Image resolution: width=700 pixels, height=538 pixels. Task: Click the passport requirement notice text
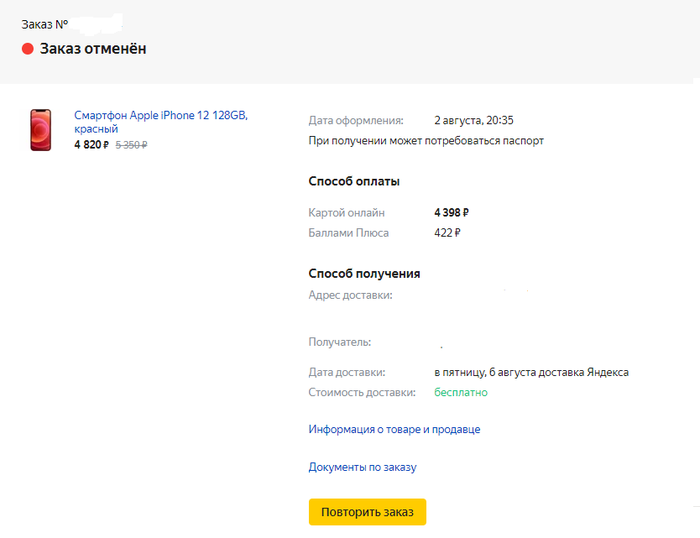tap(426, 141)
